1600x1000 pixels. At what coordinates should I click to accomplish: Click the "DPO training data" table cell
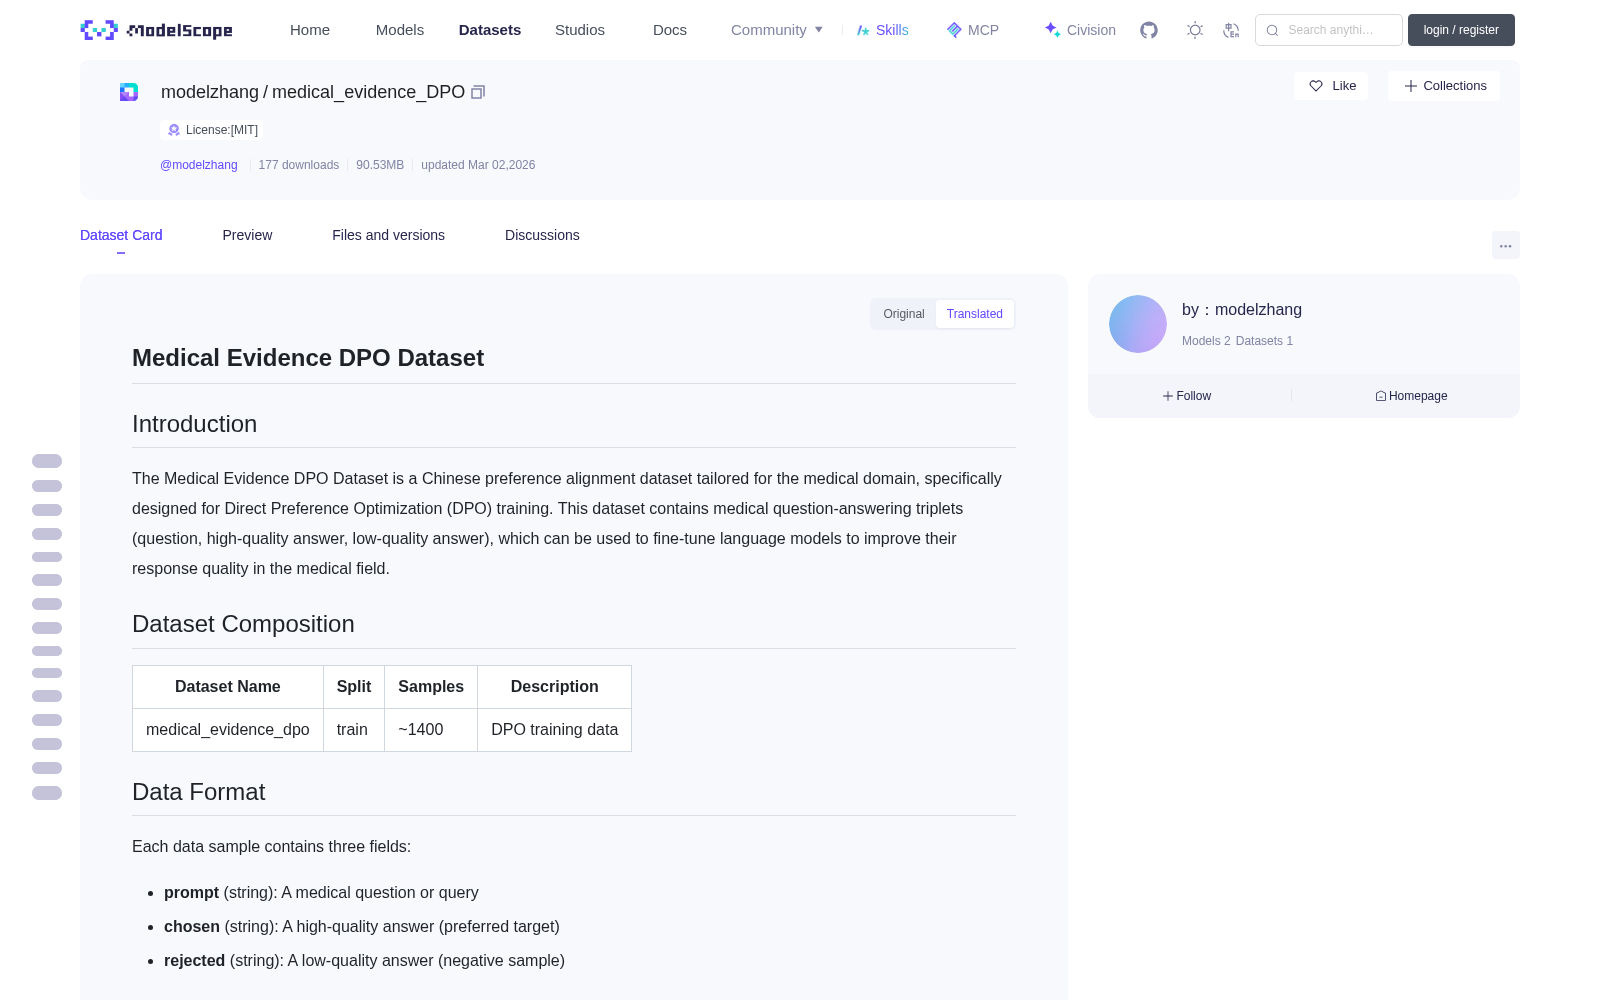(555, 730)
